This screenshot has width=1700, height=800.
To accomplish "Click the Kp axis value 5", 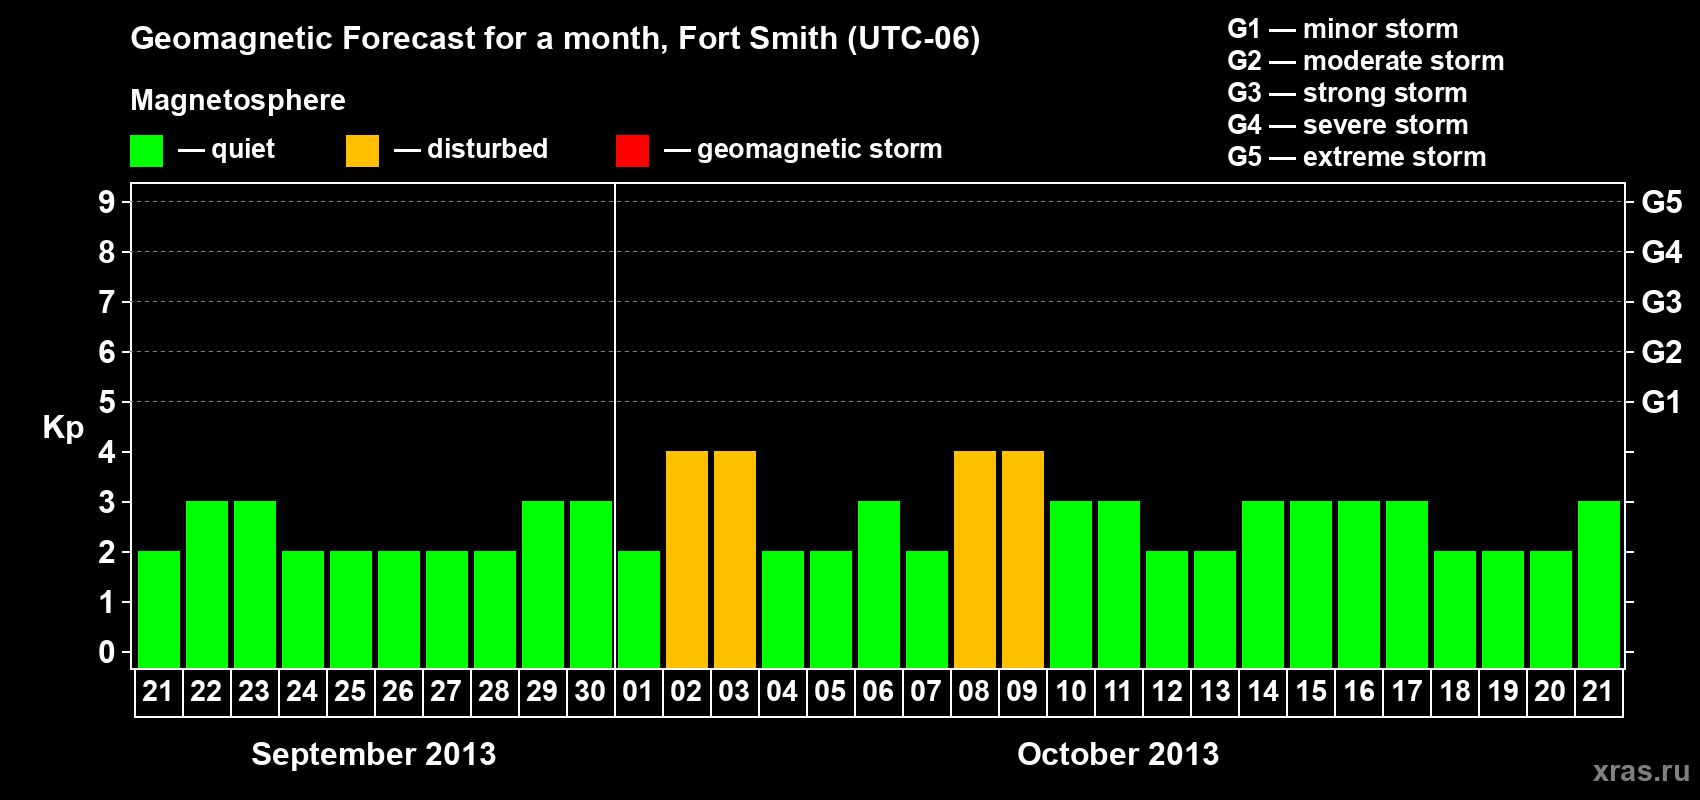I will tap(107, 402).
